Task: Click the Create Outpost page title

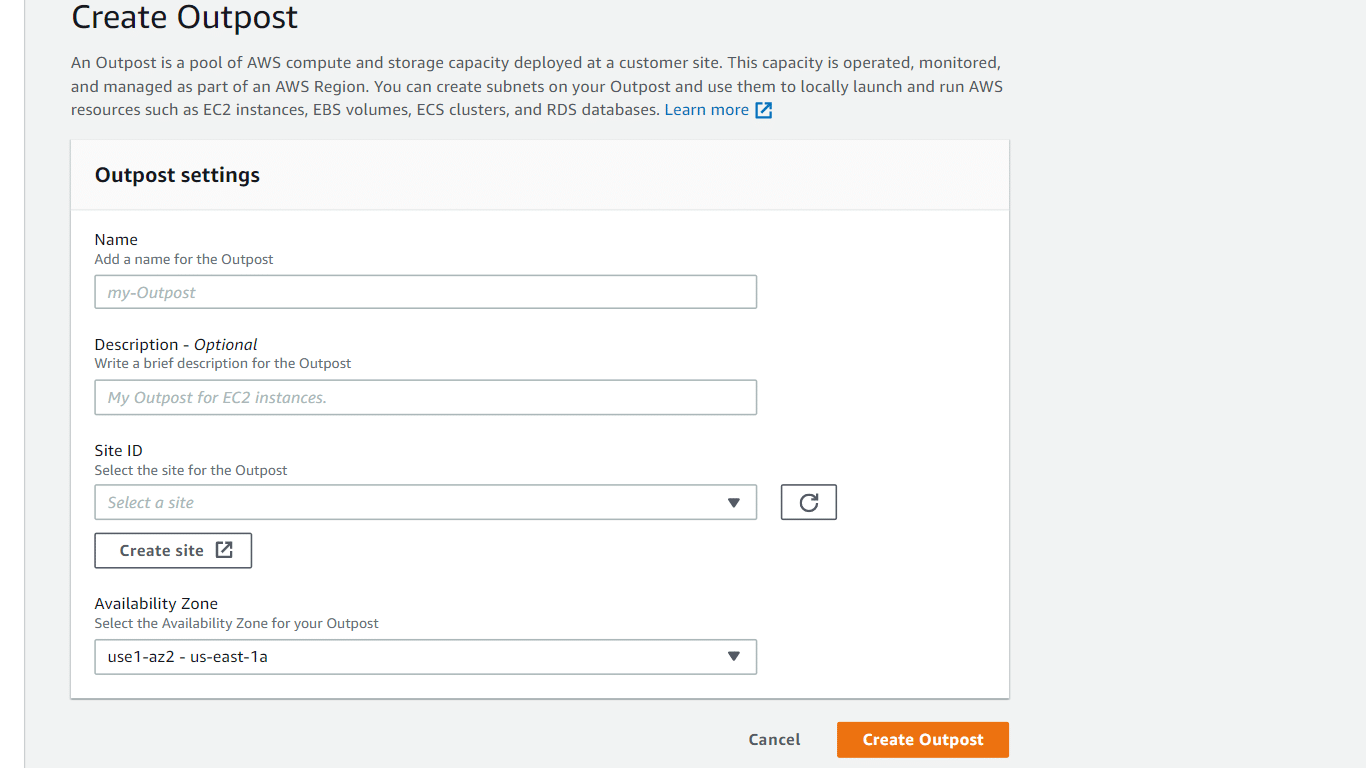Action: pos(184,17)
